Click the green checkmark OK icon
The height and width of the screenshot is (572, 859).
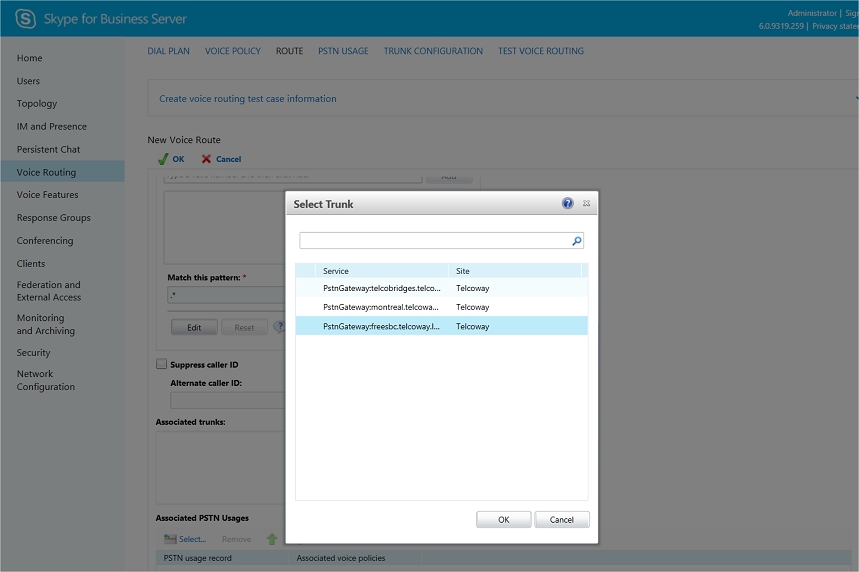pos(163,159)
